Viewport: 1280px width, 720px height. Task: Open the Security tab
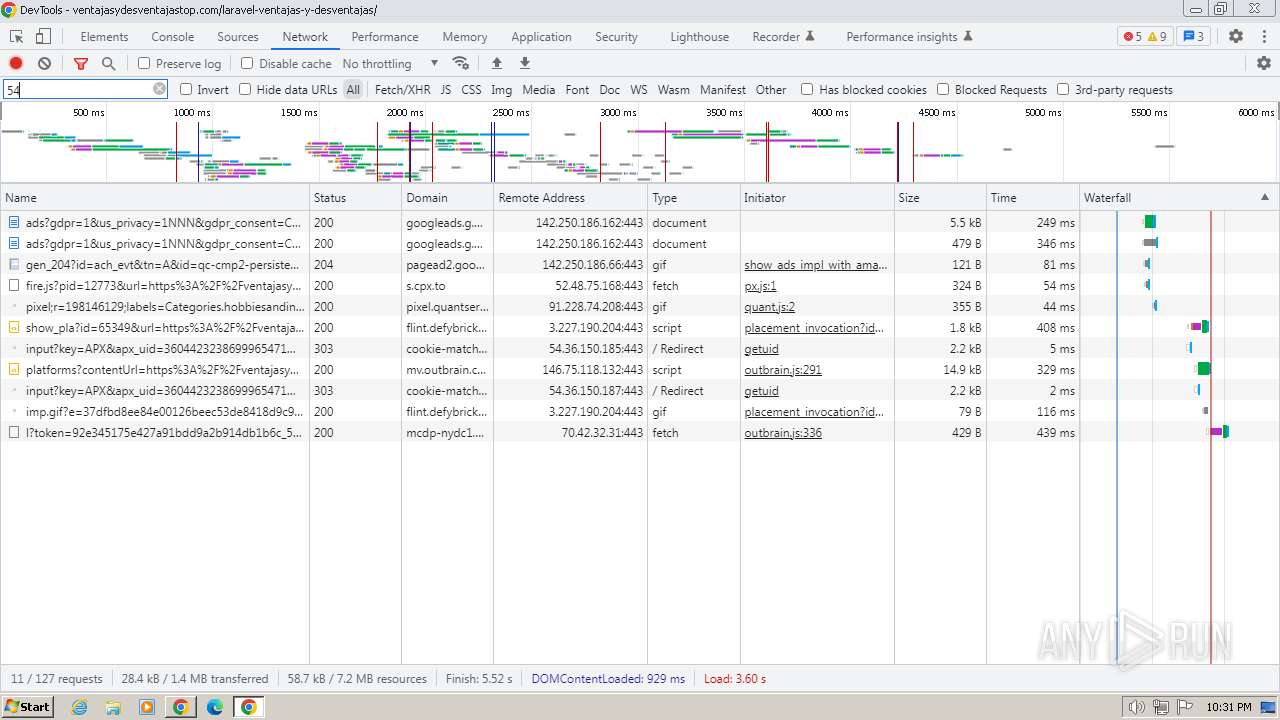[616, 36]
